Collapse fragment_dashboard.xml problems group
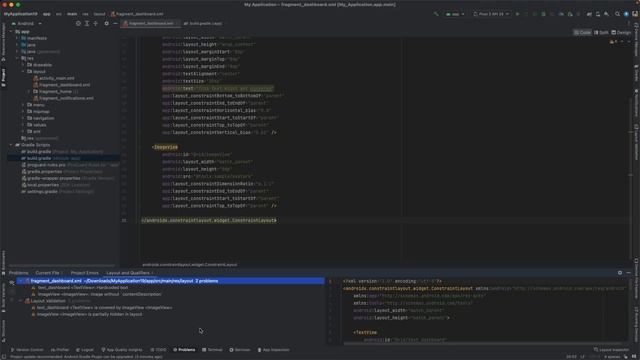Image resolution: width=640 pixels, height=360 pixels. click(20, 281)
